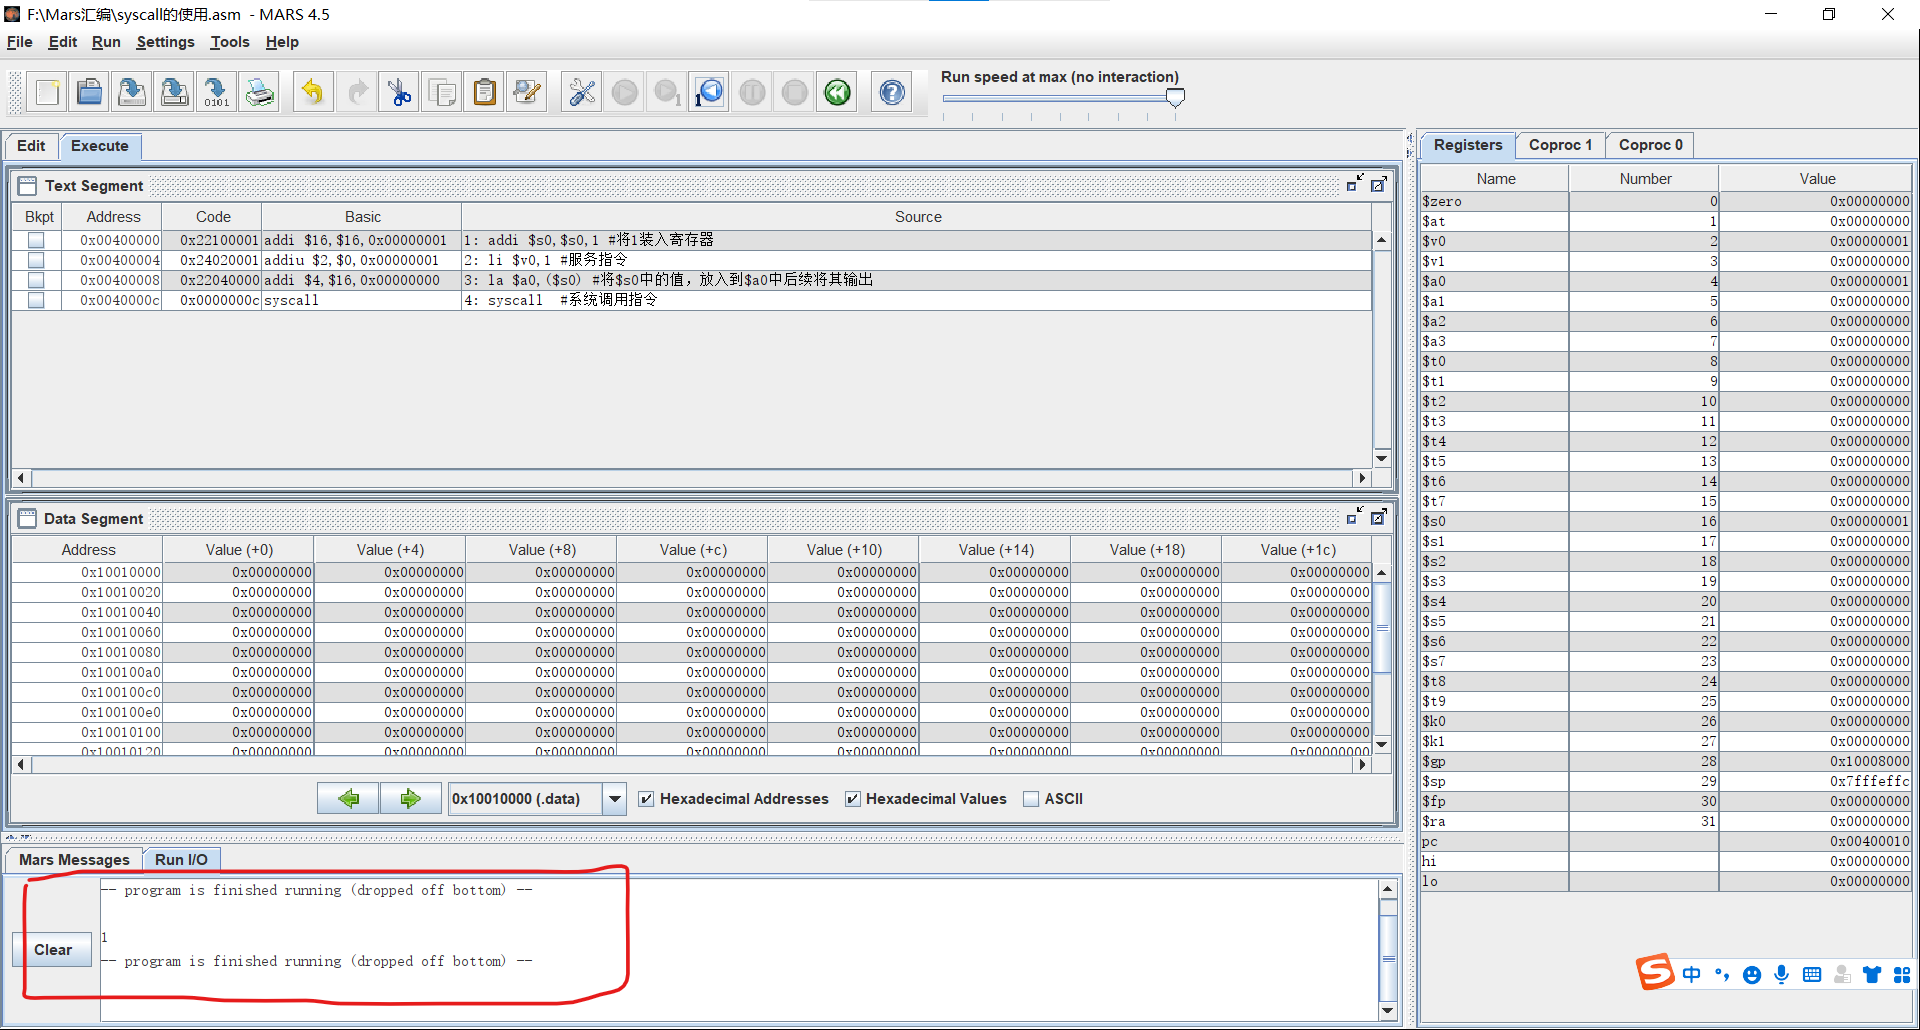
Task: Click the Clear button in Mars Messages
Action: click(x=52, y=949)
